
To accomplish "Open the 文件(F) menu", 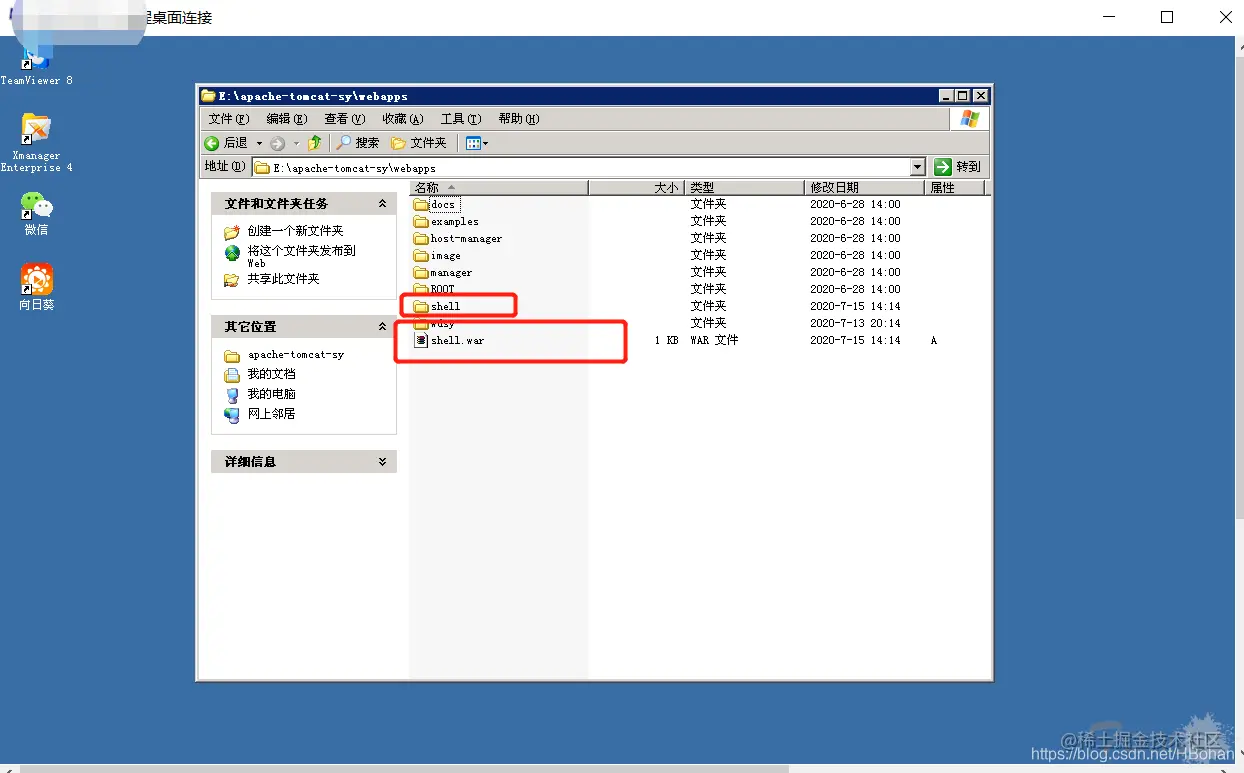I will (x=229, y=119).
